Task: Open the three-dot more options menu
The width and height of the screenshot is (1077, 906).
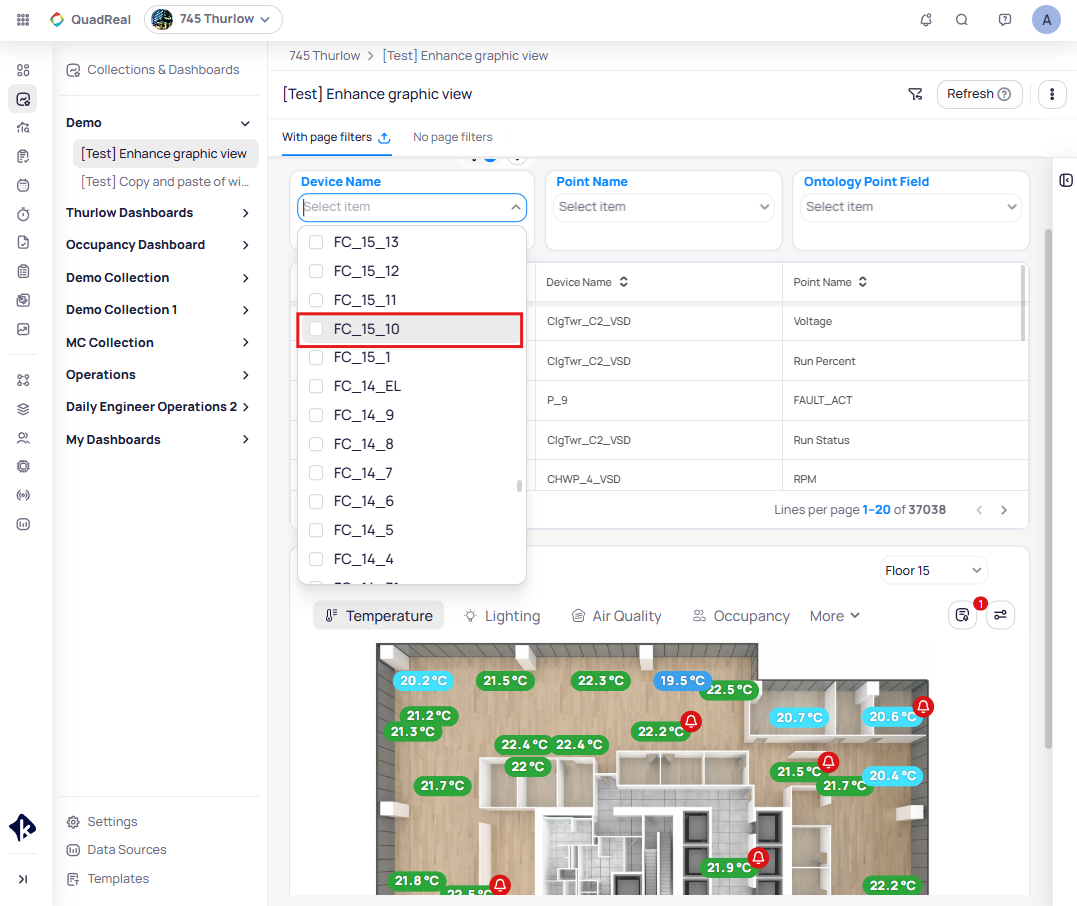Action: [1052, 94]
